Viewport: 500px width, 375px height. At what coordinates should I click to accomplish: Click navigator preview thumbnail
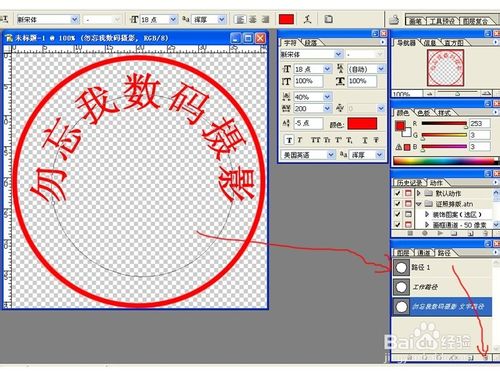click(x=446, y=68)
